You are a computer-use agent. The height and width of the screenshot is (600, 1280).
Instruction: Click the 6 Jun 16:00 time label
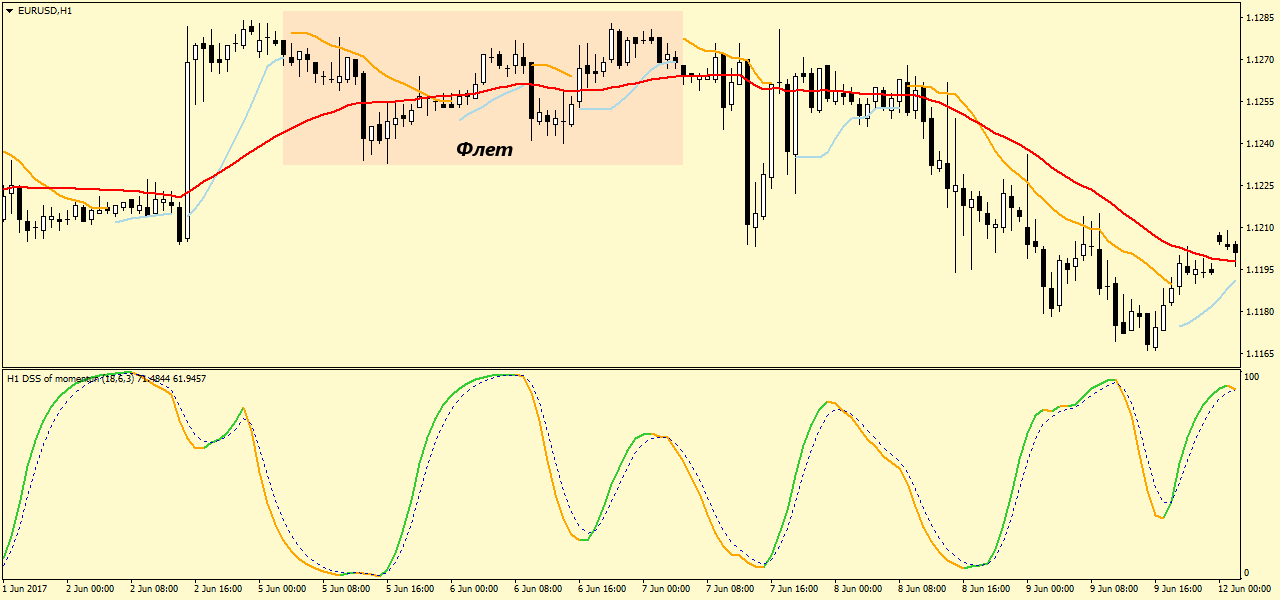(x=601, y=589)
